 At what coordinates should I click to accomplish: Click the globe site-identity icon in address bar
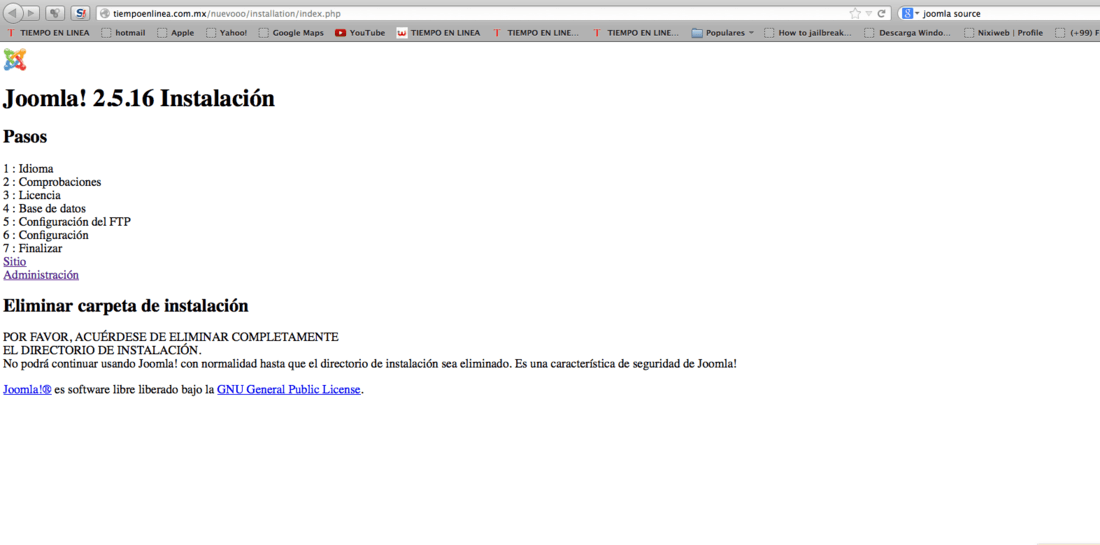105,13
